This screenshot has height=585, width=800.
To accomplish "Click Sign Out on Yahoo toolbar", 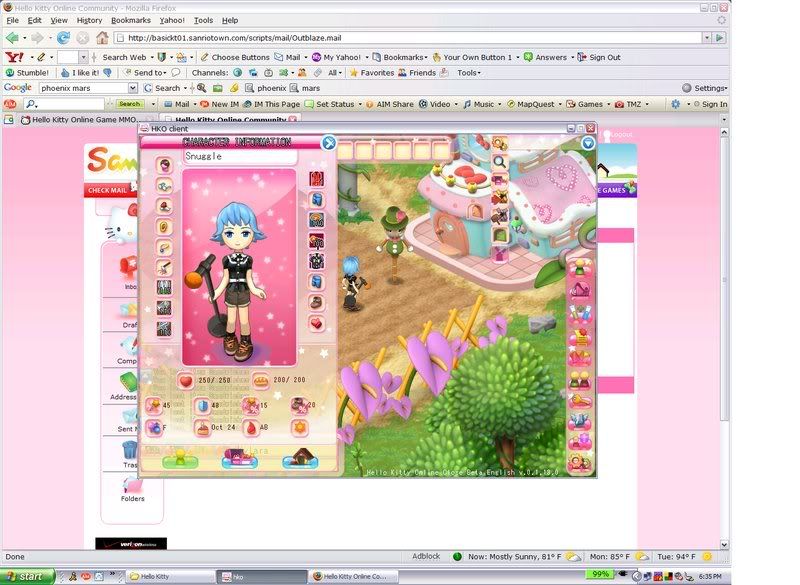I will 599,58.
